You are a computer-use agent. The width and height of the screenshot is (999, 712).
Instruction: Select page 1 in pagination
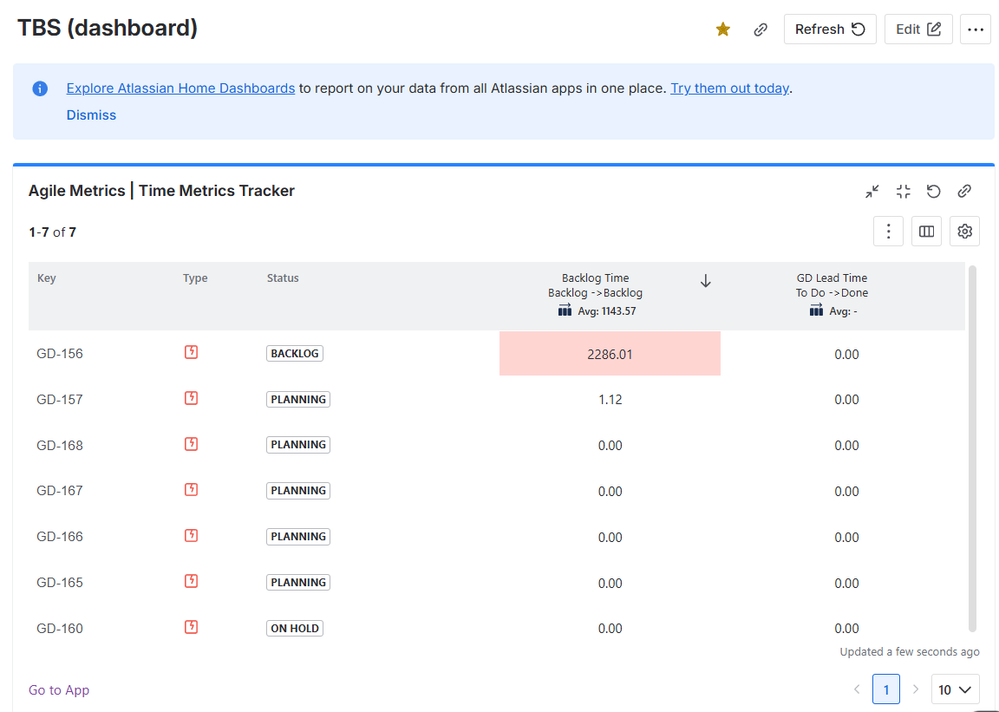click(886, 689)
